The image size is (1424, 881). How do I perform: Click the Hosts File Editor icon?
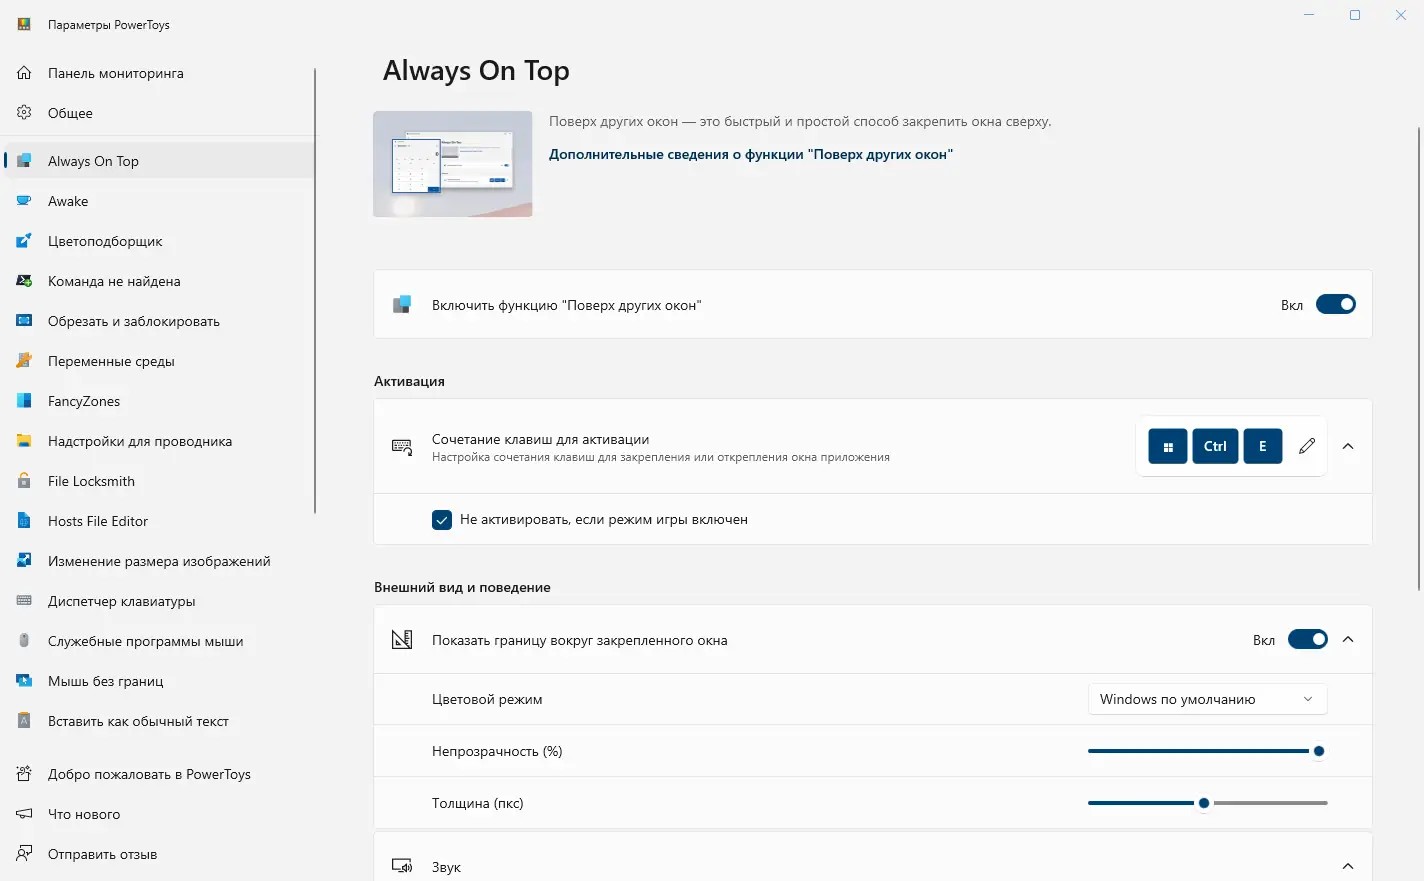point(24,521)
